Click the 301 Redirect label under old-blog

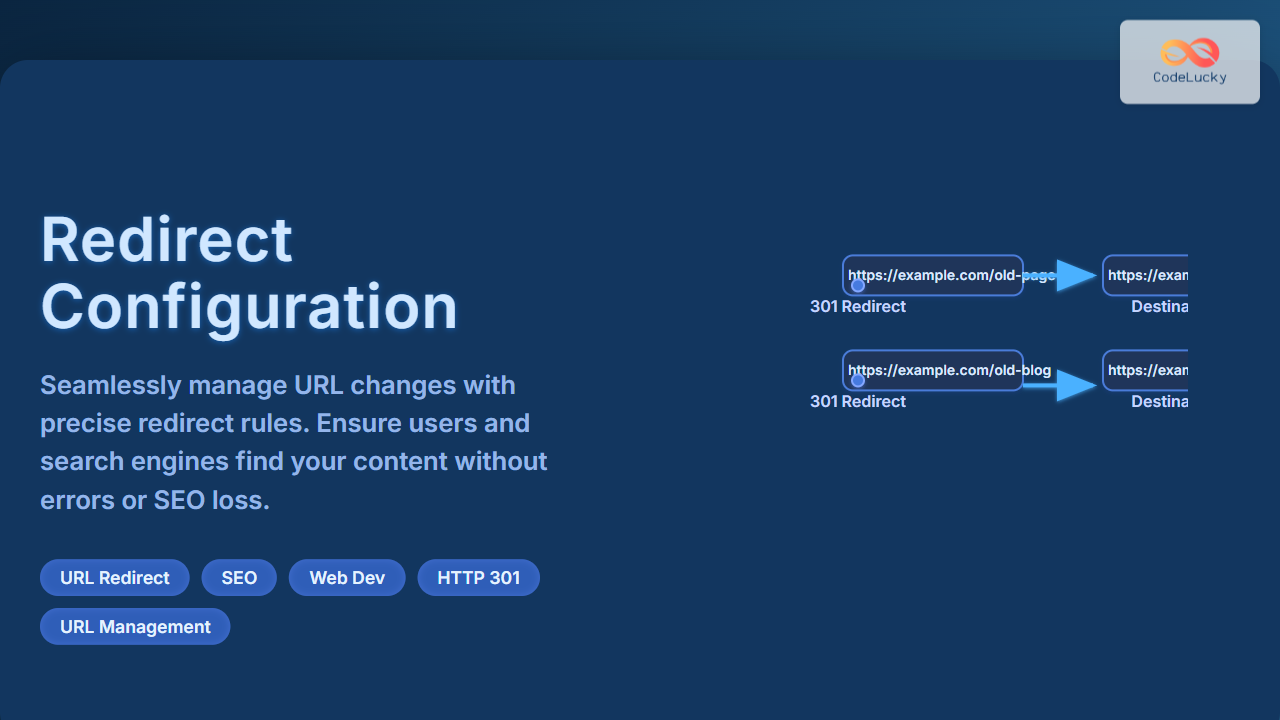coord(858,402)
